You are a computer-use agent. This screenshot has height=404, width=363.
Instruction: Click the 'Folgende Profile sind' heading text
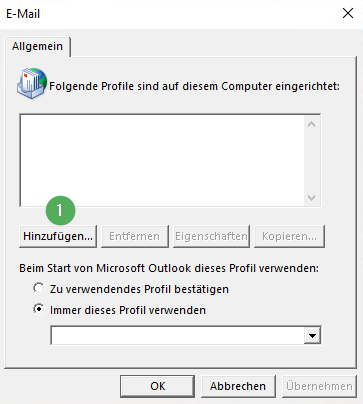194,86
